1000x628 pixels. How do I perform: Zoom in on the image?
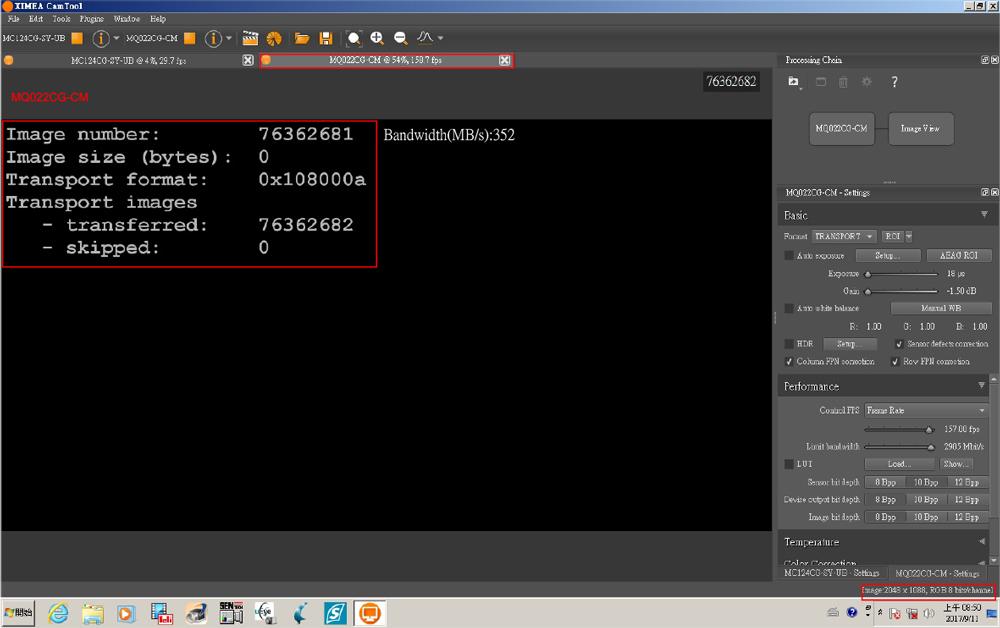tap(377, 38)
